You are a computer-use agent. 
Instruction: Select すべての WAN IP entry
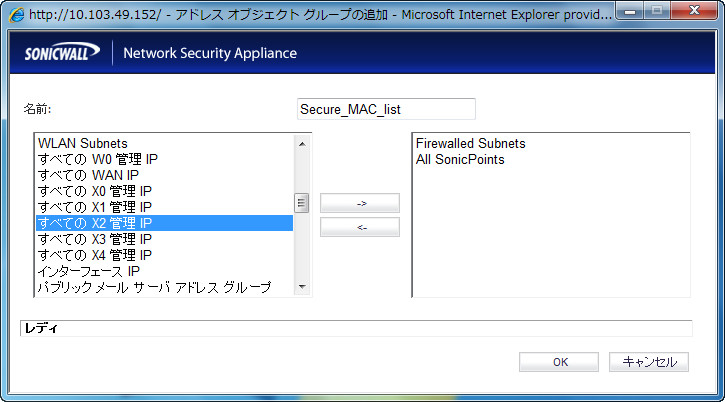[x=165, y=175]
